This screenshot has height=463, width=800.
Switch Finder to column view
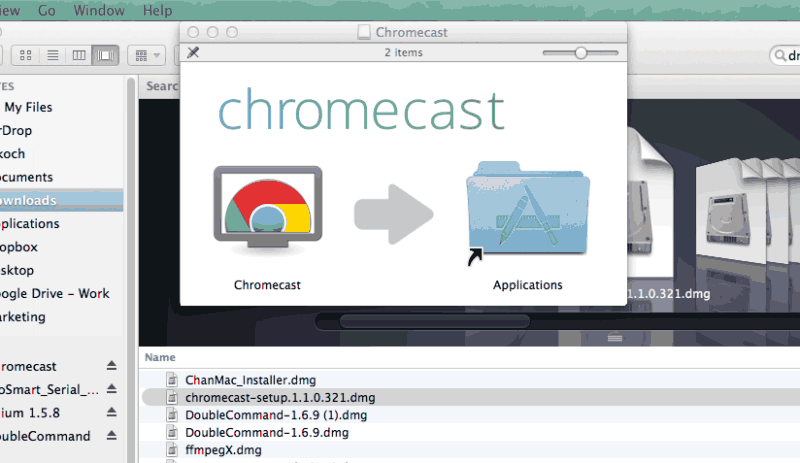[x=79, y=55]
